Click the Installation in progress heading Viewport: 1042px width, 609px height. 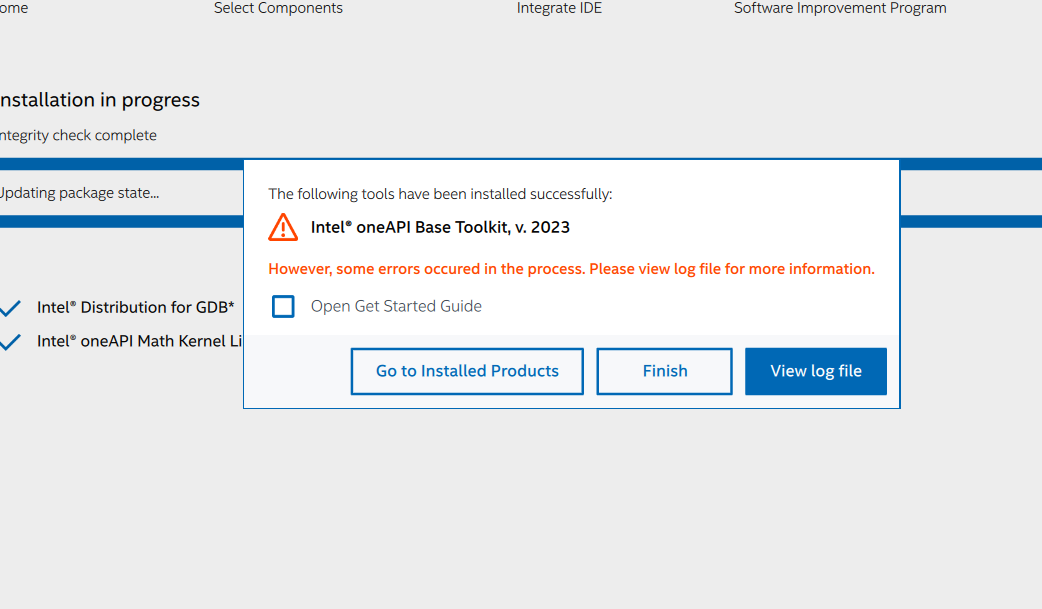click(x=98, y=100)
